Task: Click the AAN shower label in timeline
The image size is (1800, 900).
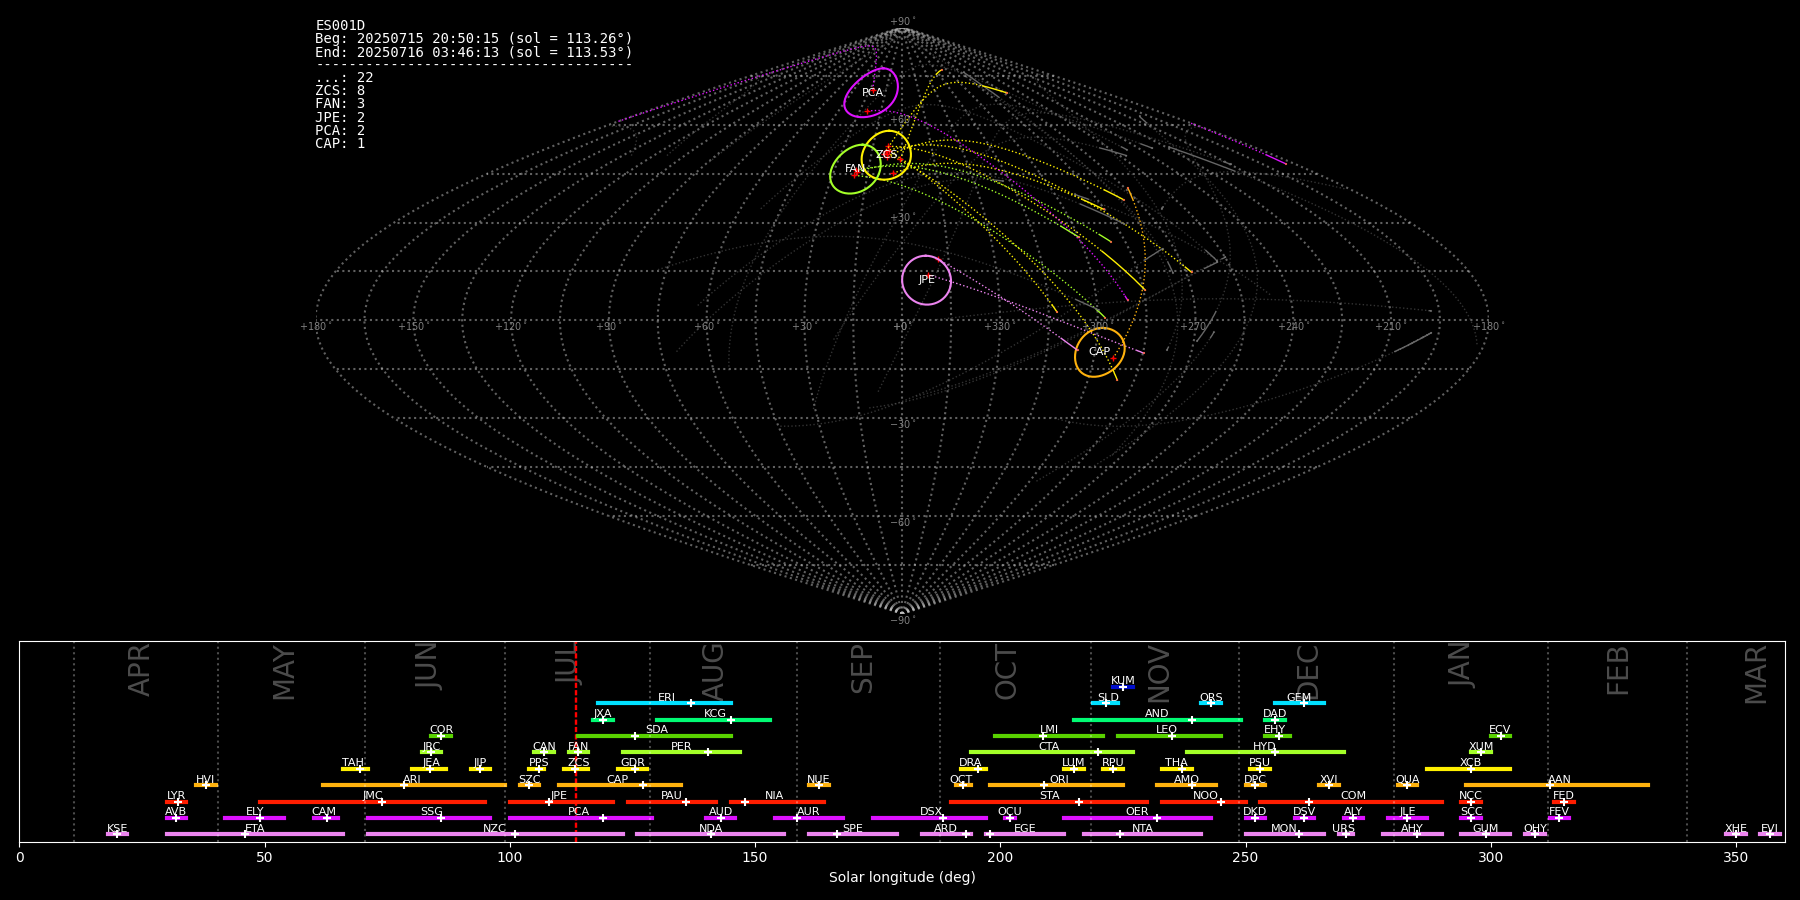Action: [1560, 780]
